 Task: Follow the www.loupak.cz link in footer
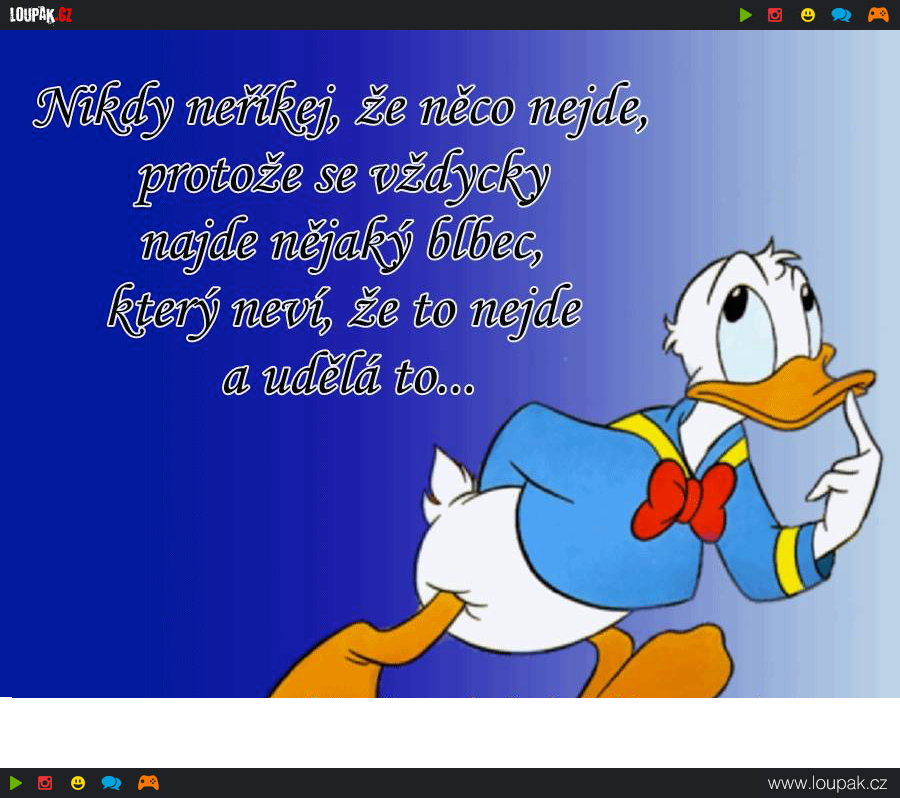pos(827,783)
